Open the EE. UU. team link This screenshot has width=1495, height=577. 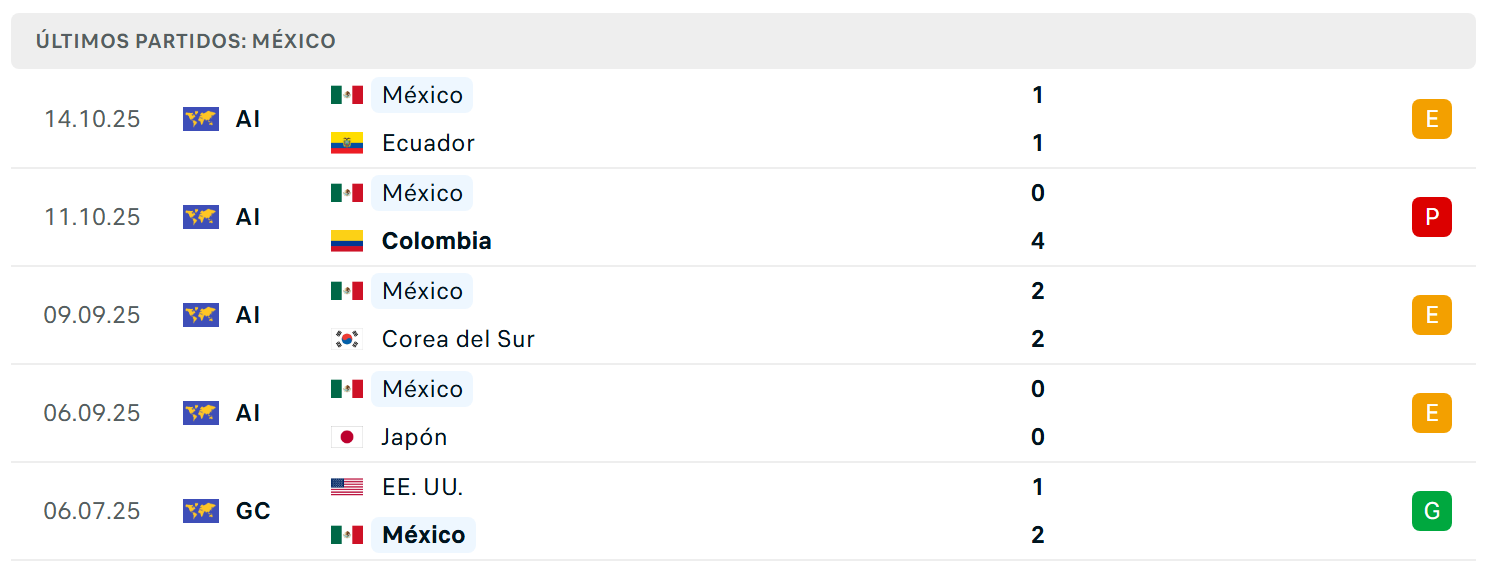(423, 487)
